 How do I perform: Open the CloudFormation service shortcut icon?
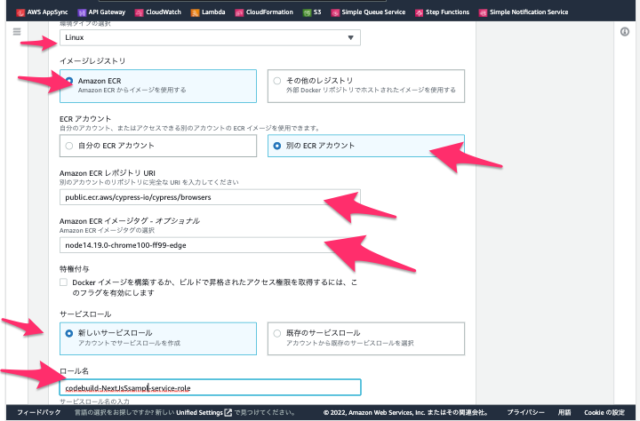click(239, 13)
